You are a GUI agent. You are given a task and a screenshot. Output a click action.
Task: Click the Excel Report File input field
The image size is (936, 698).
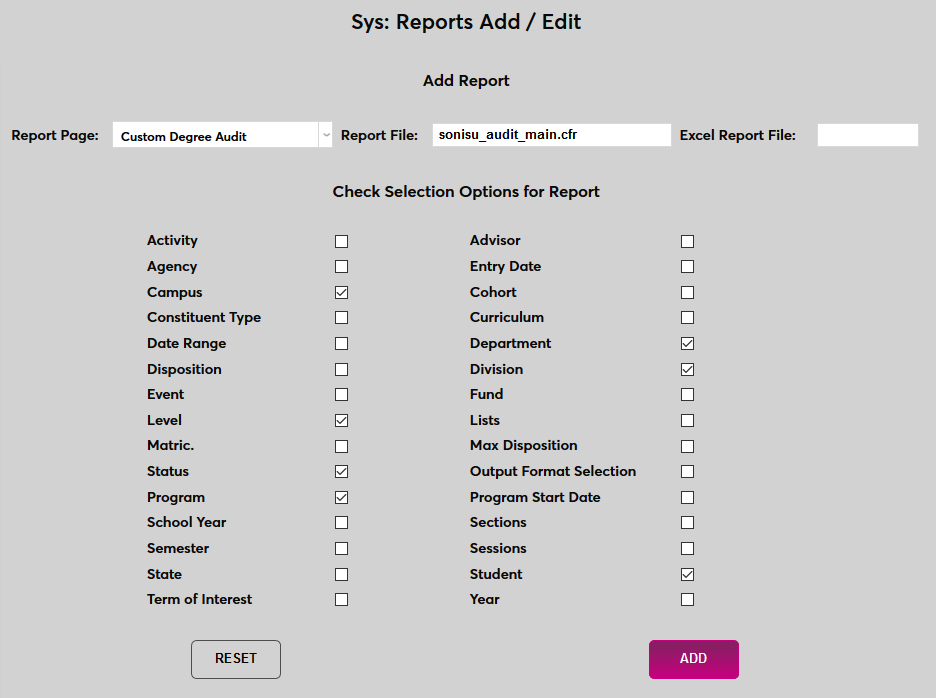pyautogui.click(x=867, y=134)
